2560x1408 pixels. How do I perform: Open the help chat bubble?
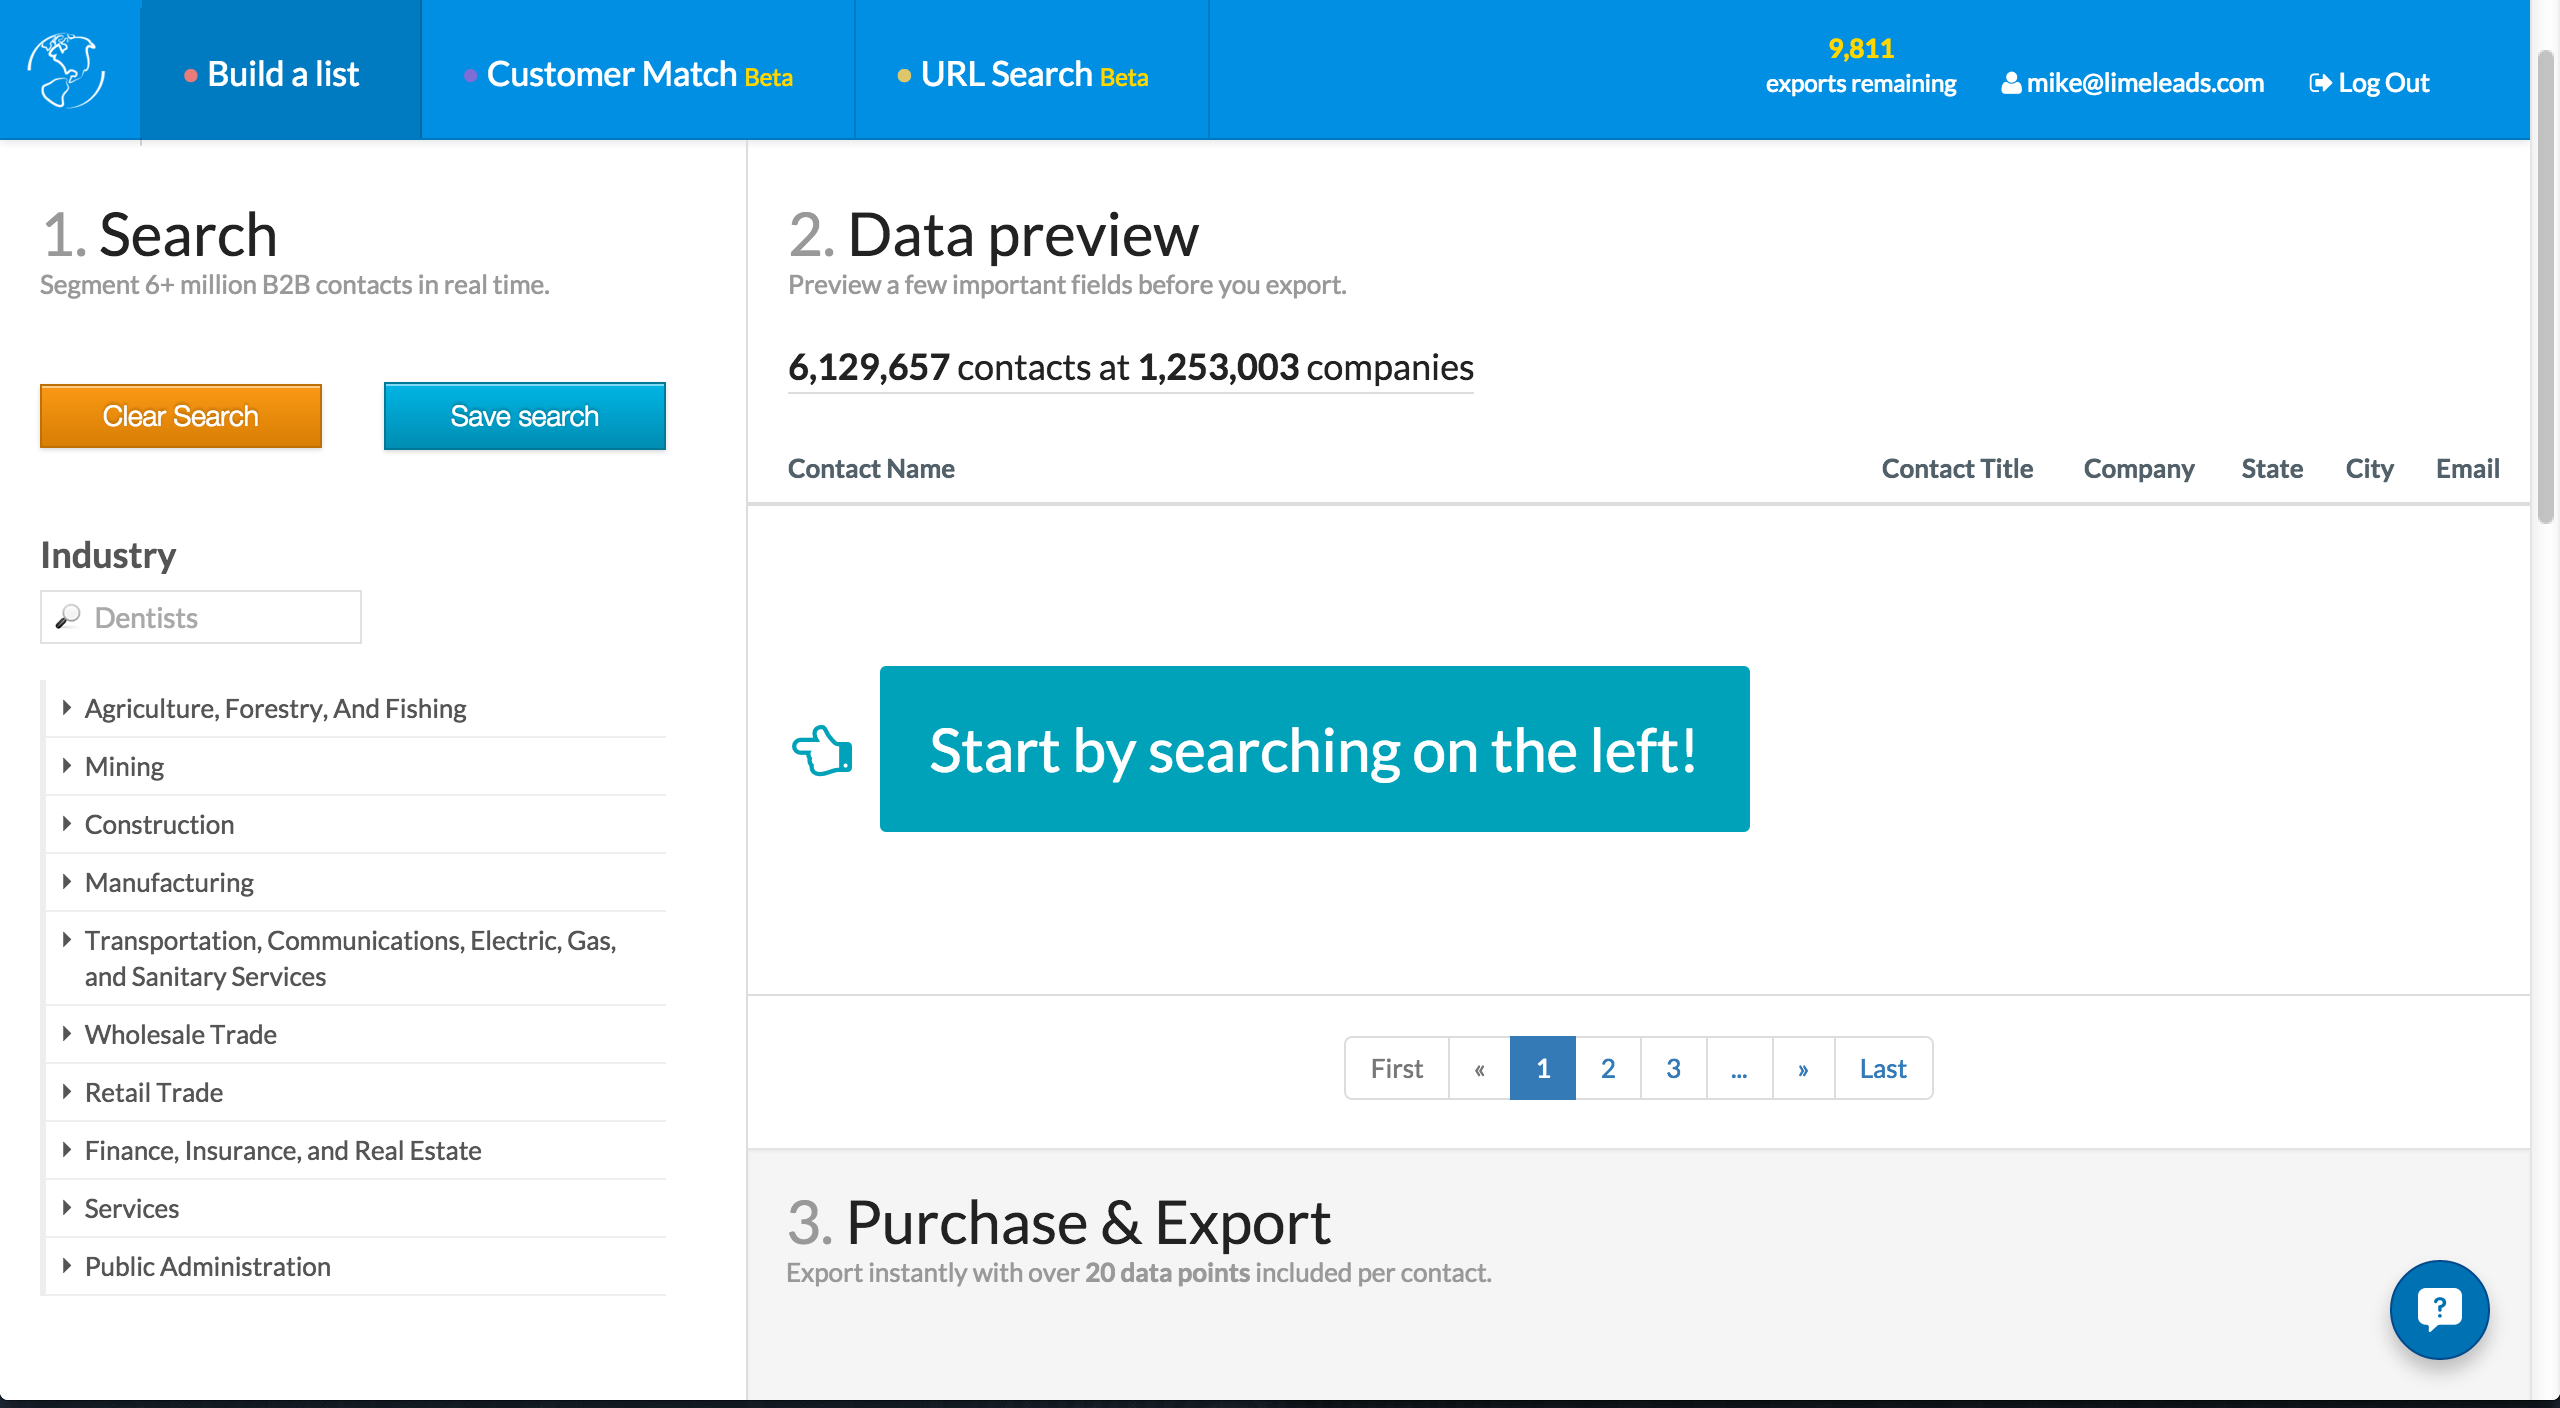click(x=2438, y=1310)
